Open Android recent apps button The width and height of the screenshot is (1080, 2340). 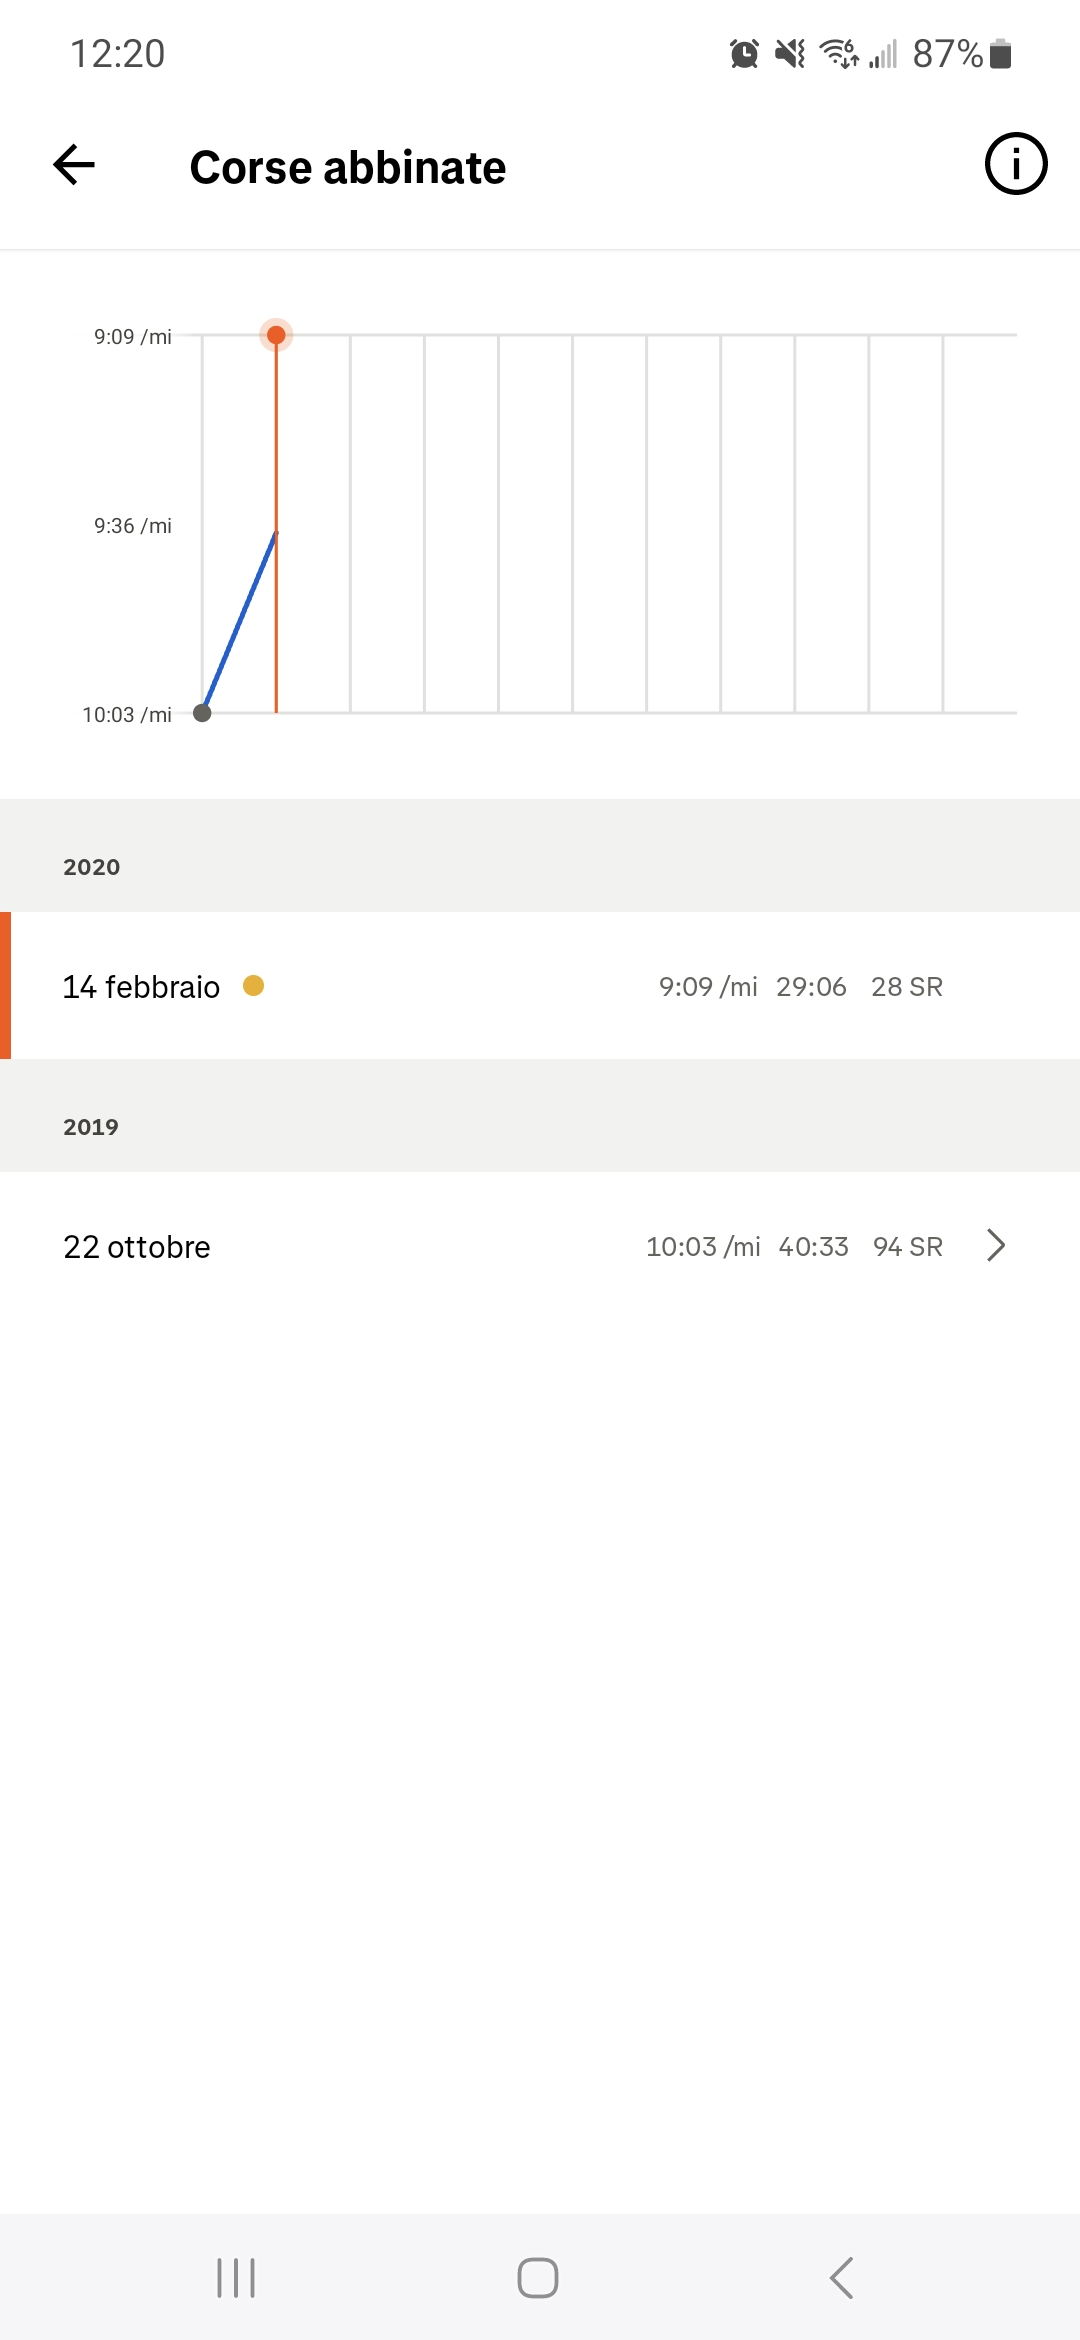coord(237,2278)
